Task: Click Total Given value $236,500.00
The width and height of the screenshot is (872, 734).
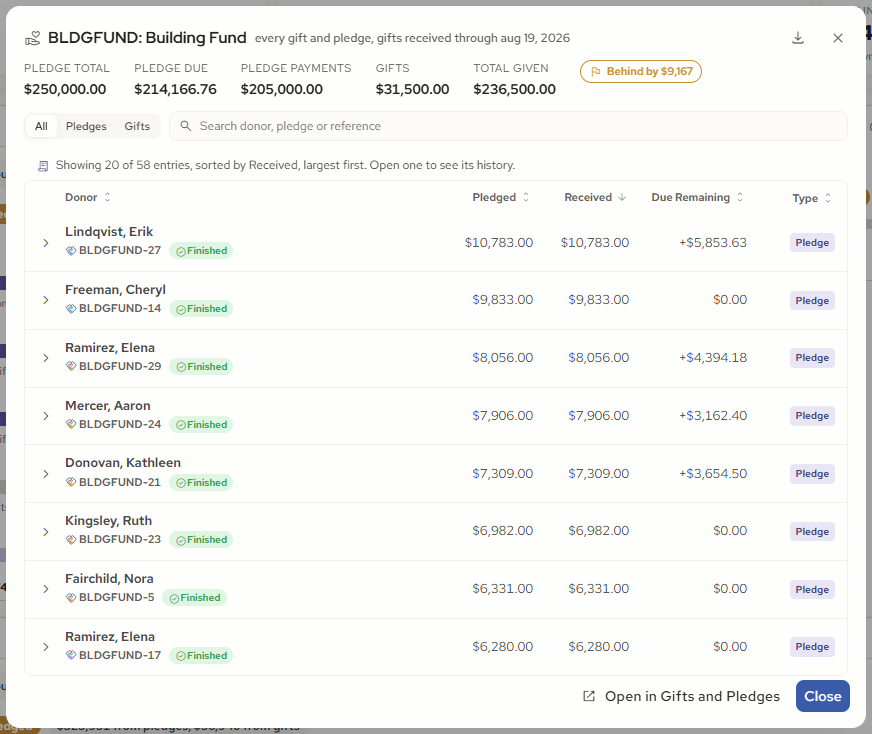Action: click(x=514, y=89)
